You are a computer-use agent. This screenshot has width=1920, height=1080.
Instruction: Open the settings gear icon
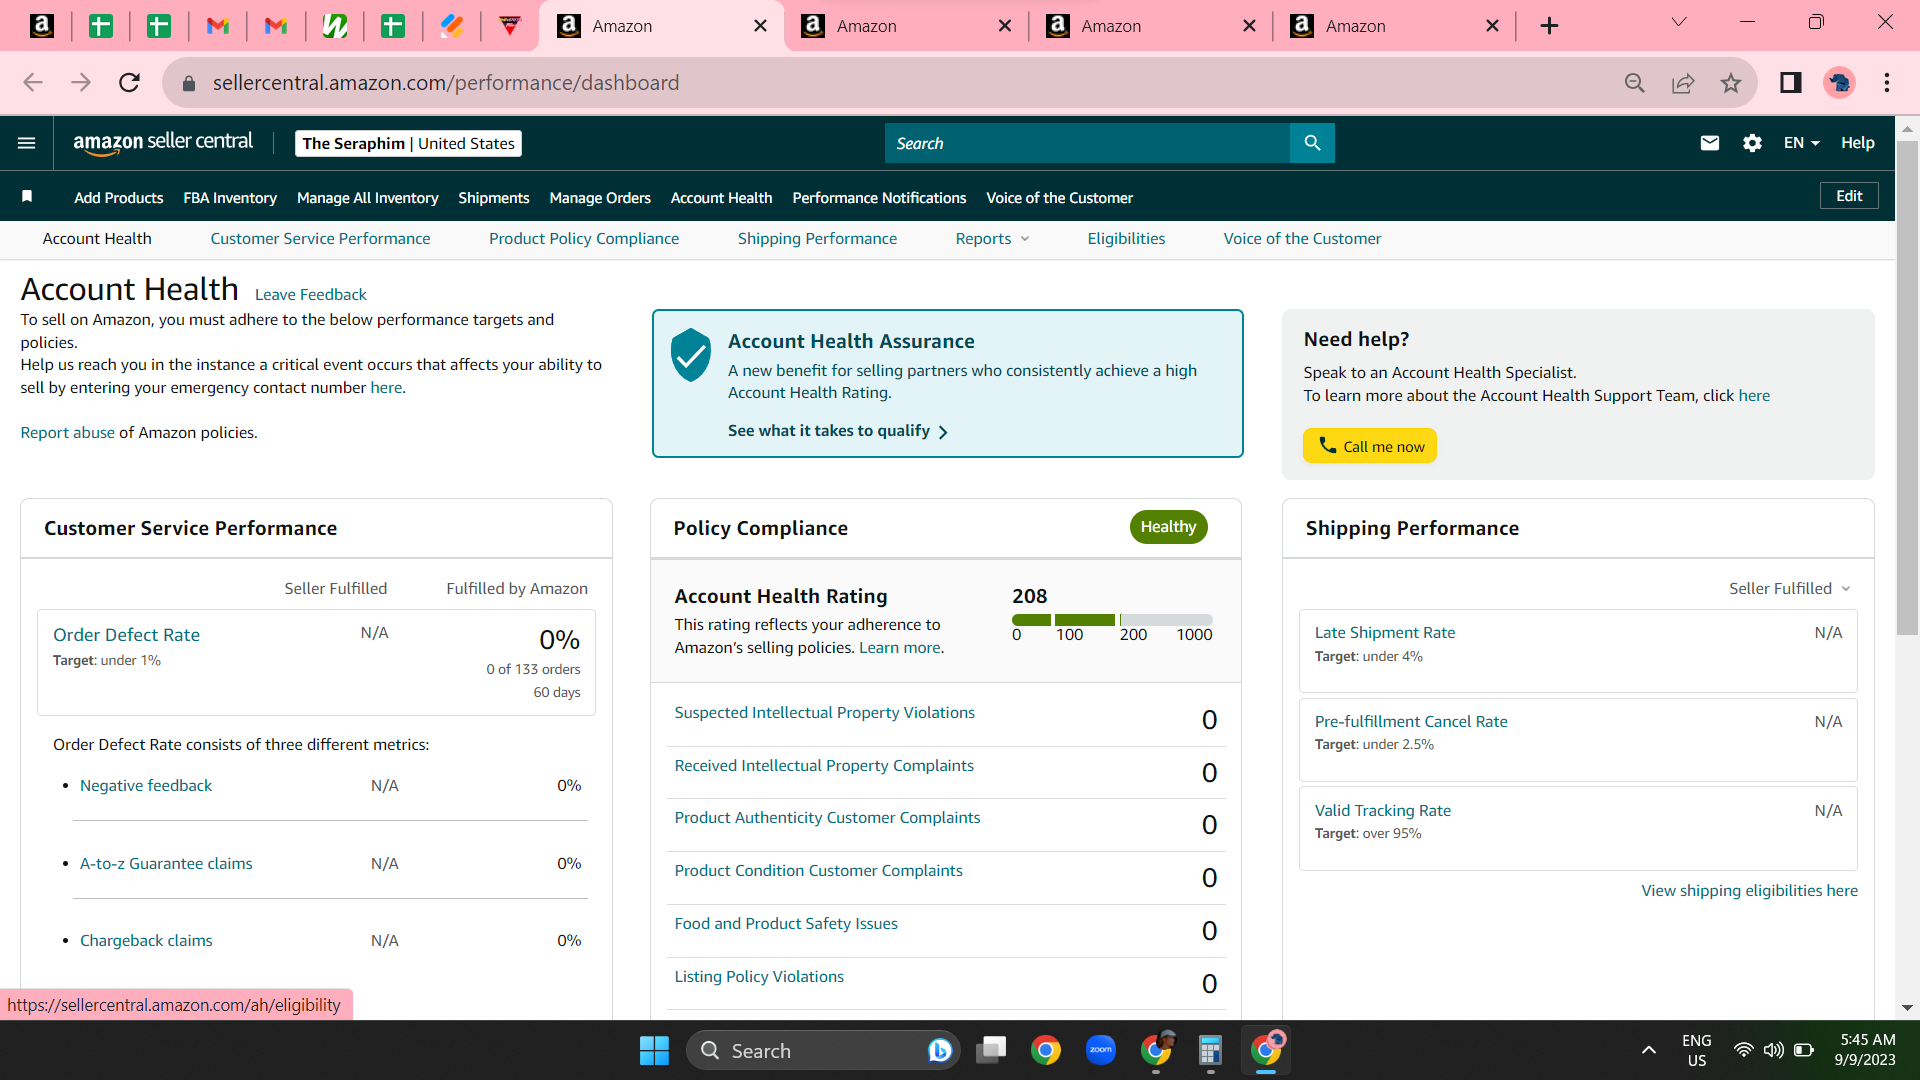tap(1752, 143)
